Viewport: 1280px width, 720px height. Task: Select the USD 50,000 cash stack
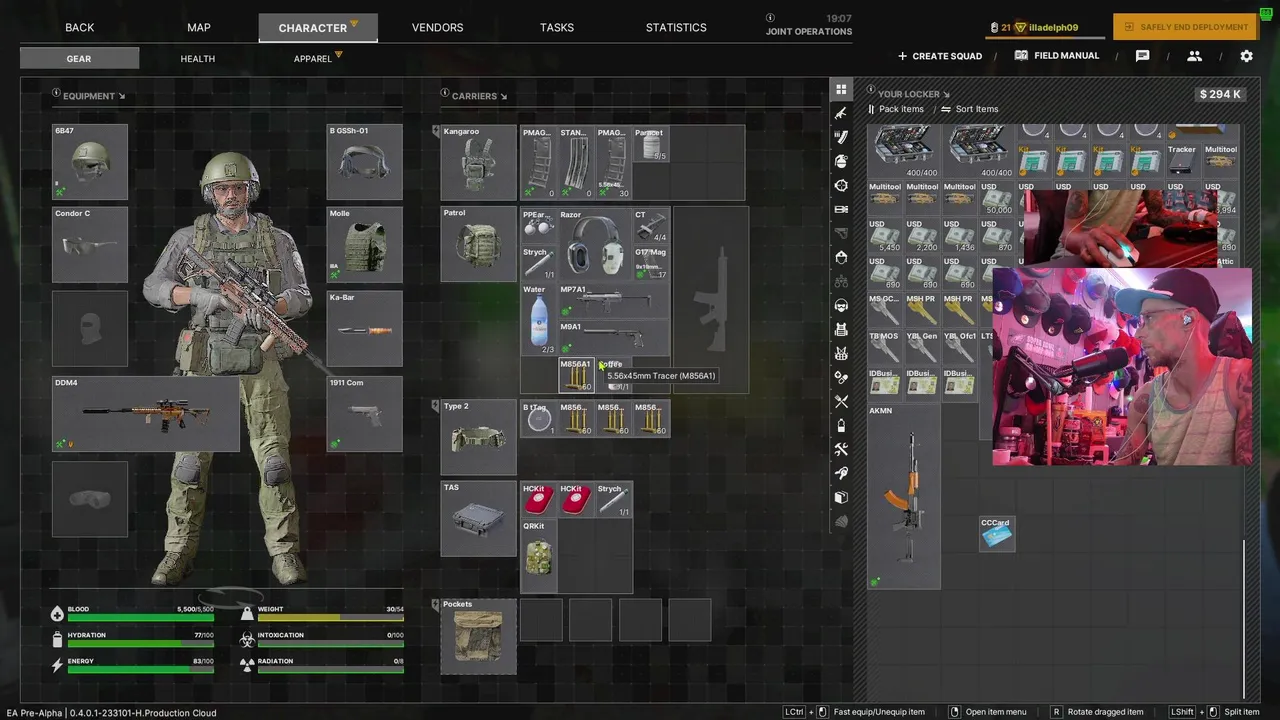pos(997,199)
